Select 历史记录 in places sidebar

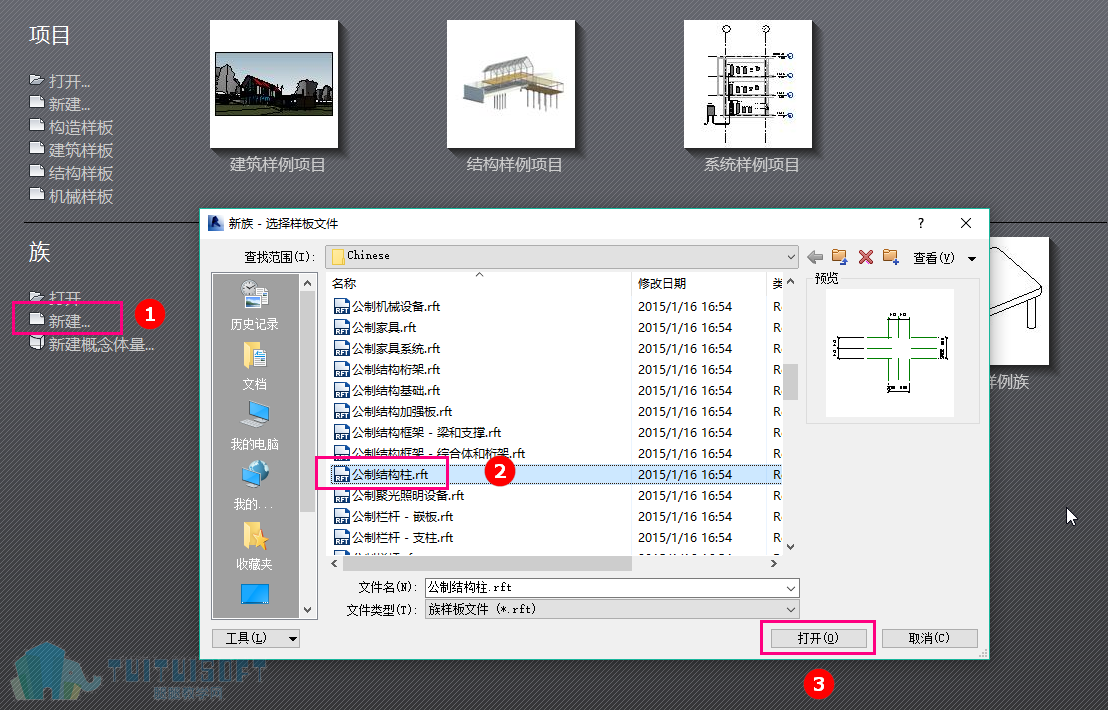254,305
